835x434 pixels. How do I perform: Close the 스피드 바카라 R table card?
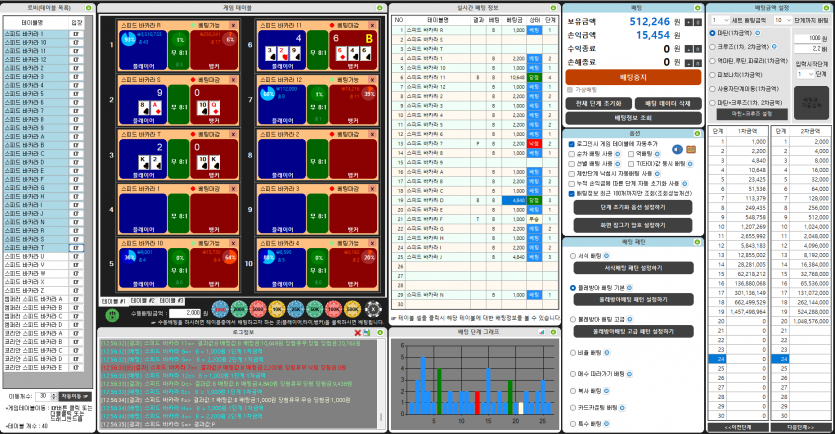point(233,23)
